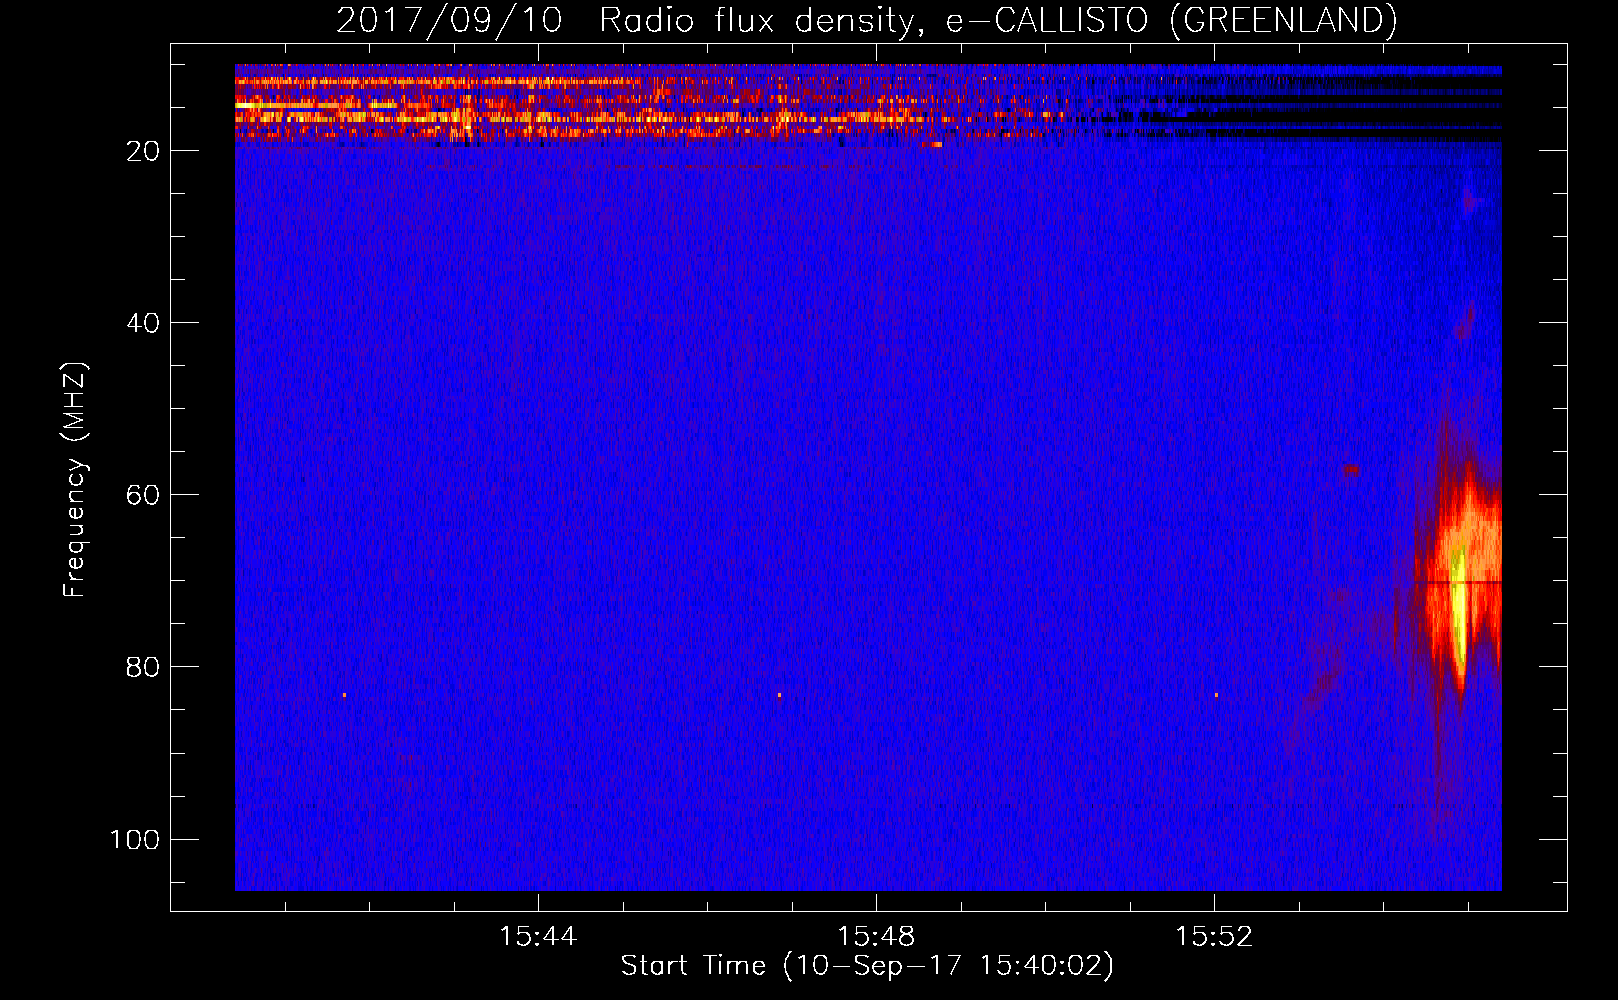The width and height of the screenshot is (1618, 1000).
Task: Click the bright yellow radio burst core near 70 MHz
Action: coord(1459,605)
